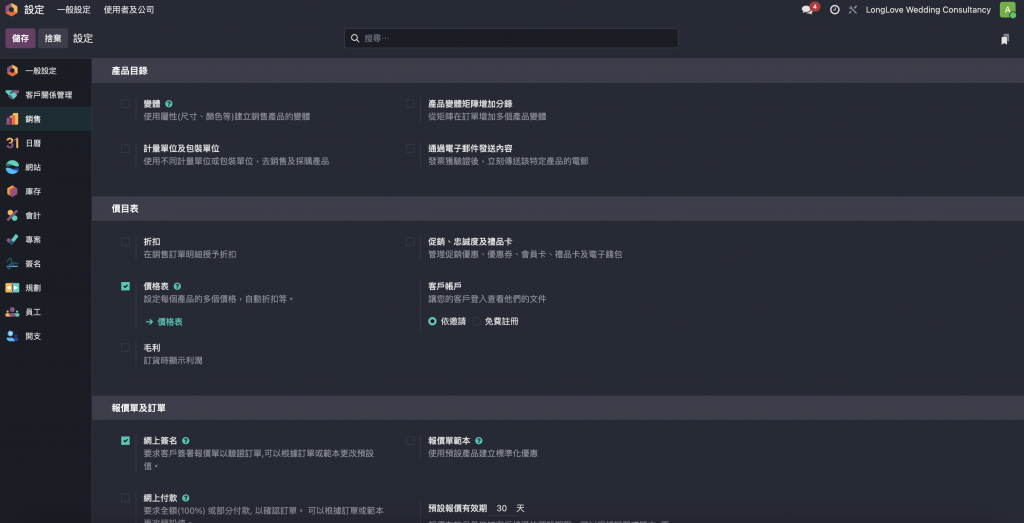Select the 員工 sidebar icon
Screen dimensions: 1024x523
click(x=12, y=312)
